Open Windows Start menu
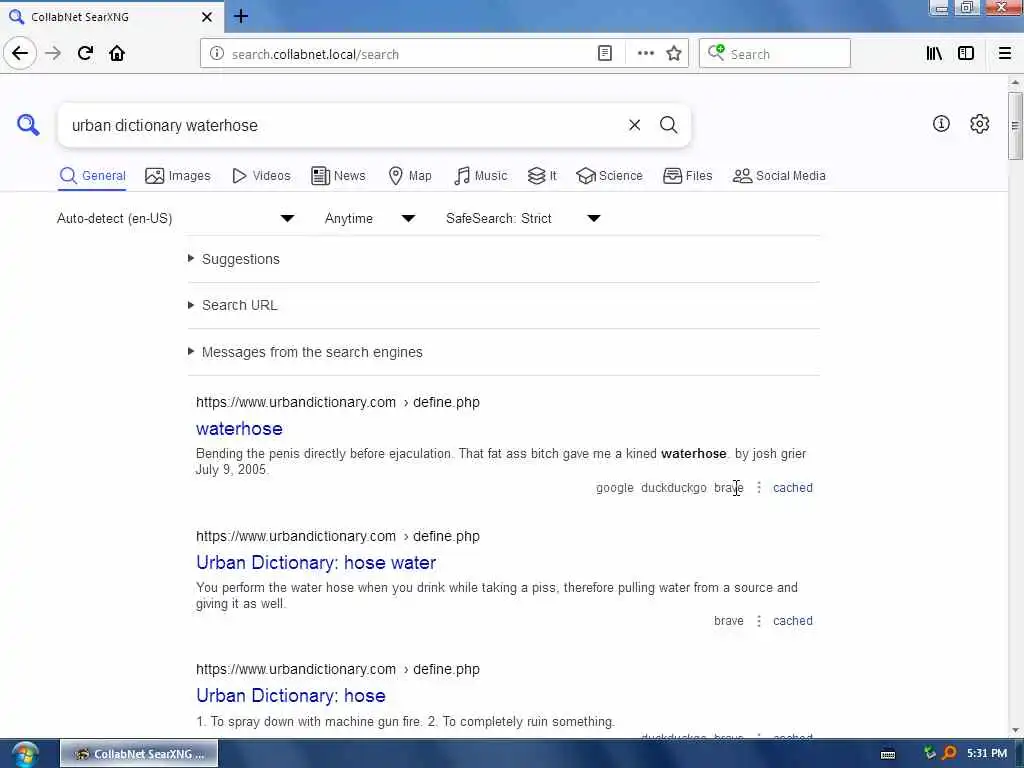This screenshot has width=1024, height=768. [x=24, y=754]
